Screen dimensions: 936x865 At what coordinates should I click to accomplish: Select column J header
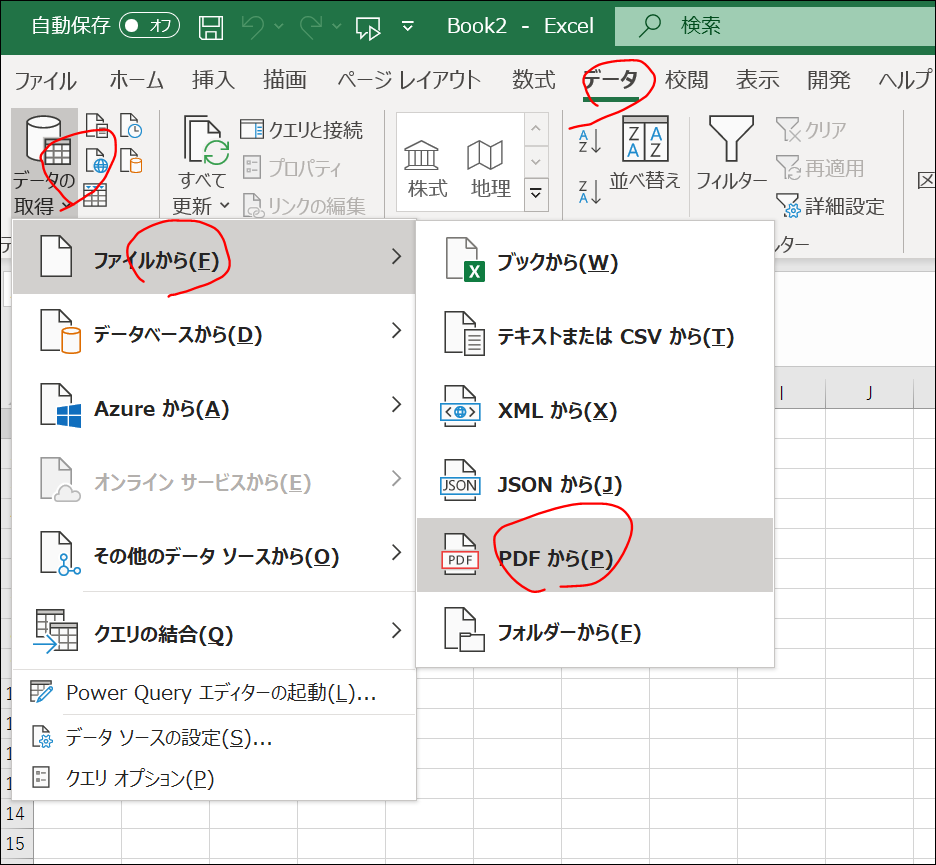click(870, 393)
